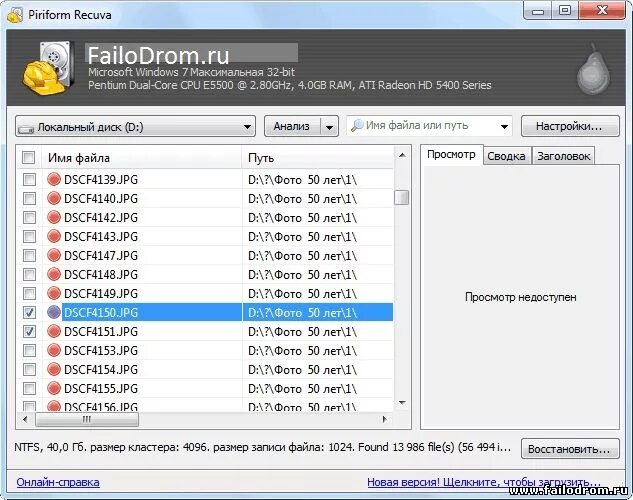Switch to the Просмотр tab
The width and height of the screenshot is (633, 500).
coord(451,155)
